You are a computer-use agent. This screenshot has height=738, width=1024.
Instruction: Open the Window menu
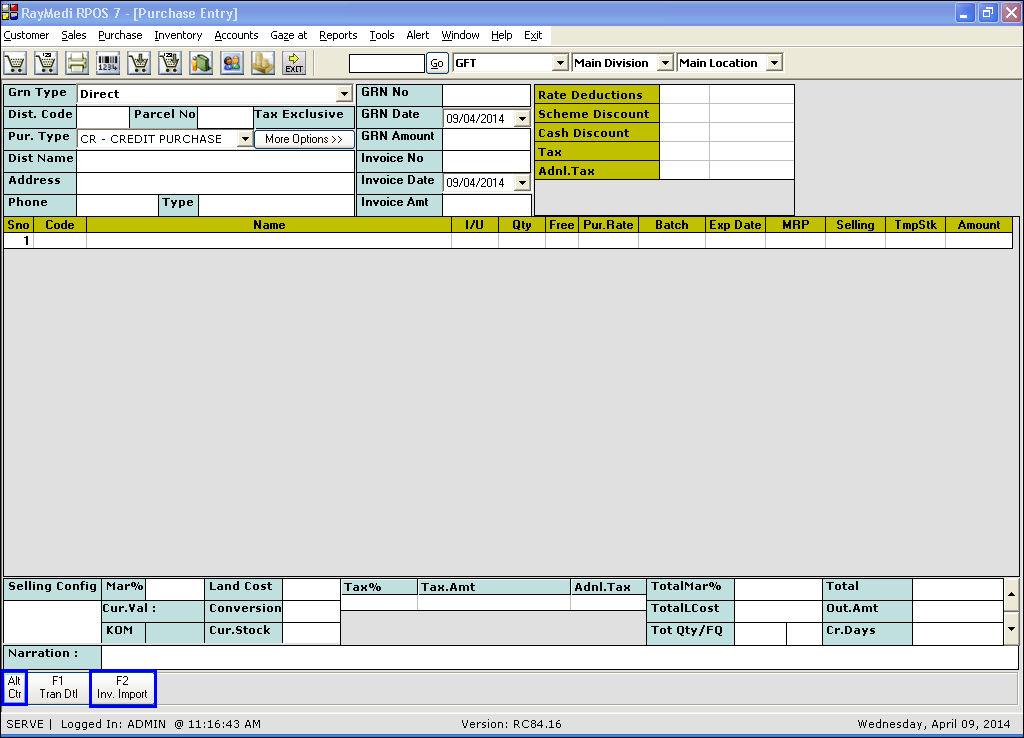coord(460,35)
